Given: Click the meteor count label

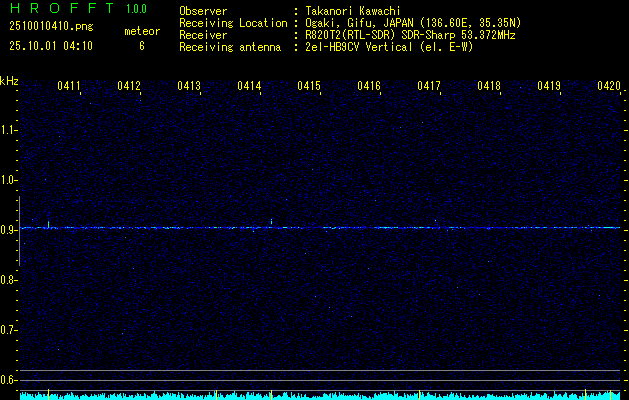Looking at the screenshot, I should 142,31.
